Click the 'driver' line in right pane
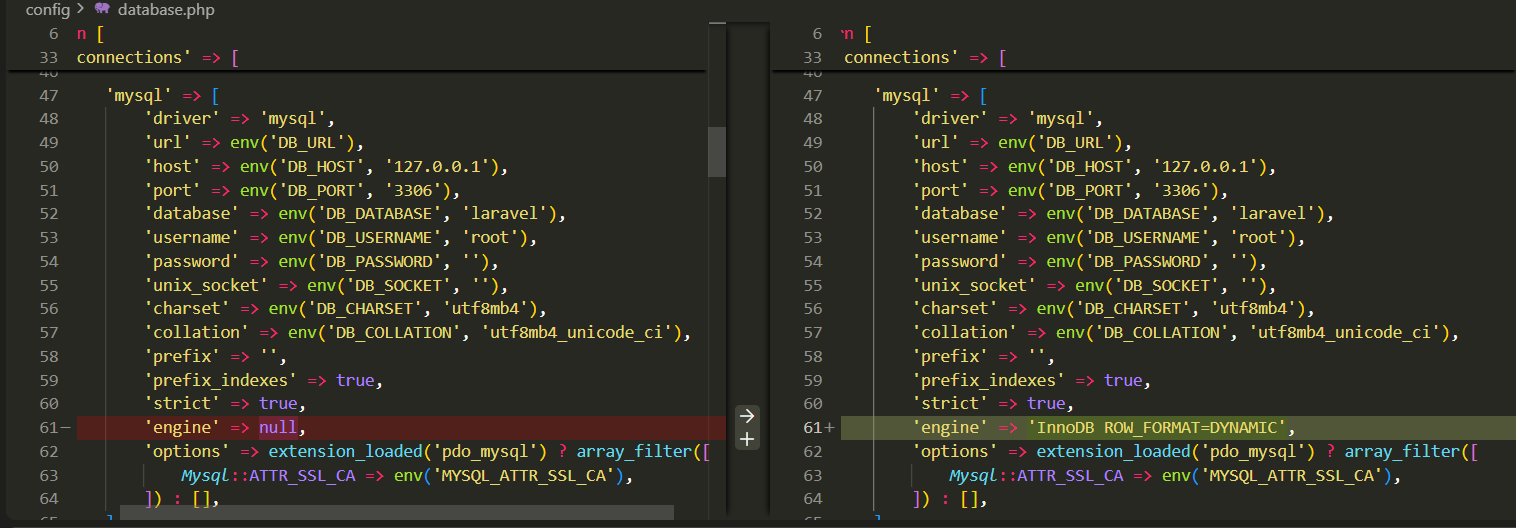1516x528 pixels. pyautogui.click(x=1008, y=119)
